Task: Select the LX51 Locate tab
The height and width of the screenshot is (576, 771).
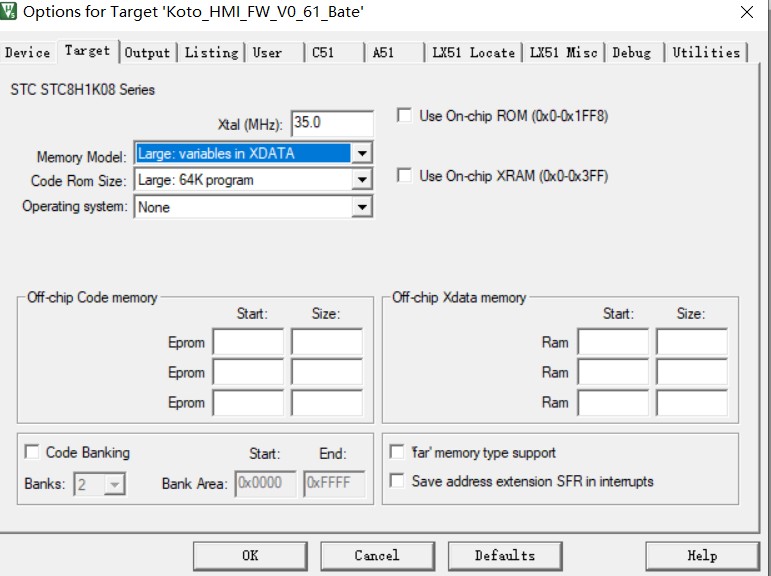Action: point(474,52)
